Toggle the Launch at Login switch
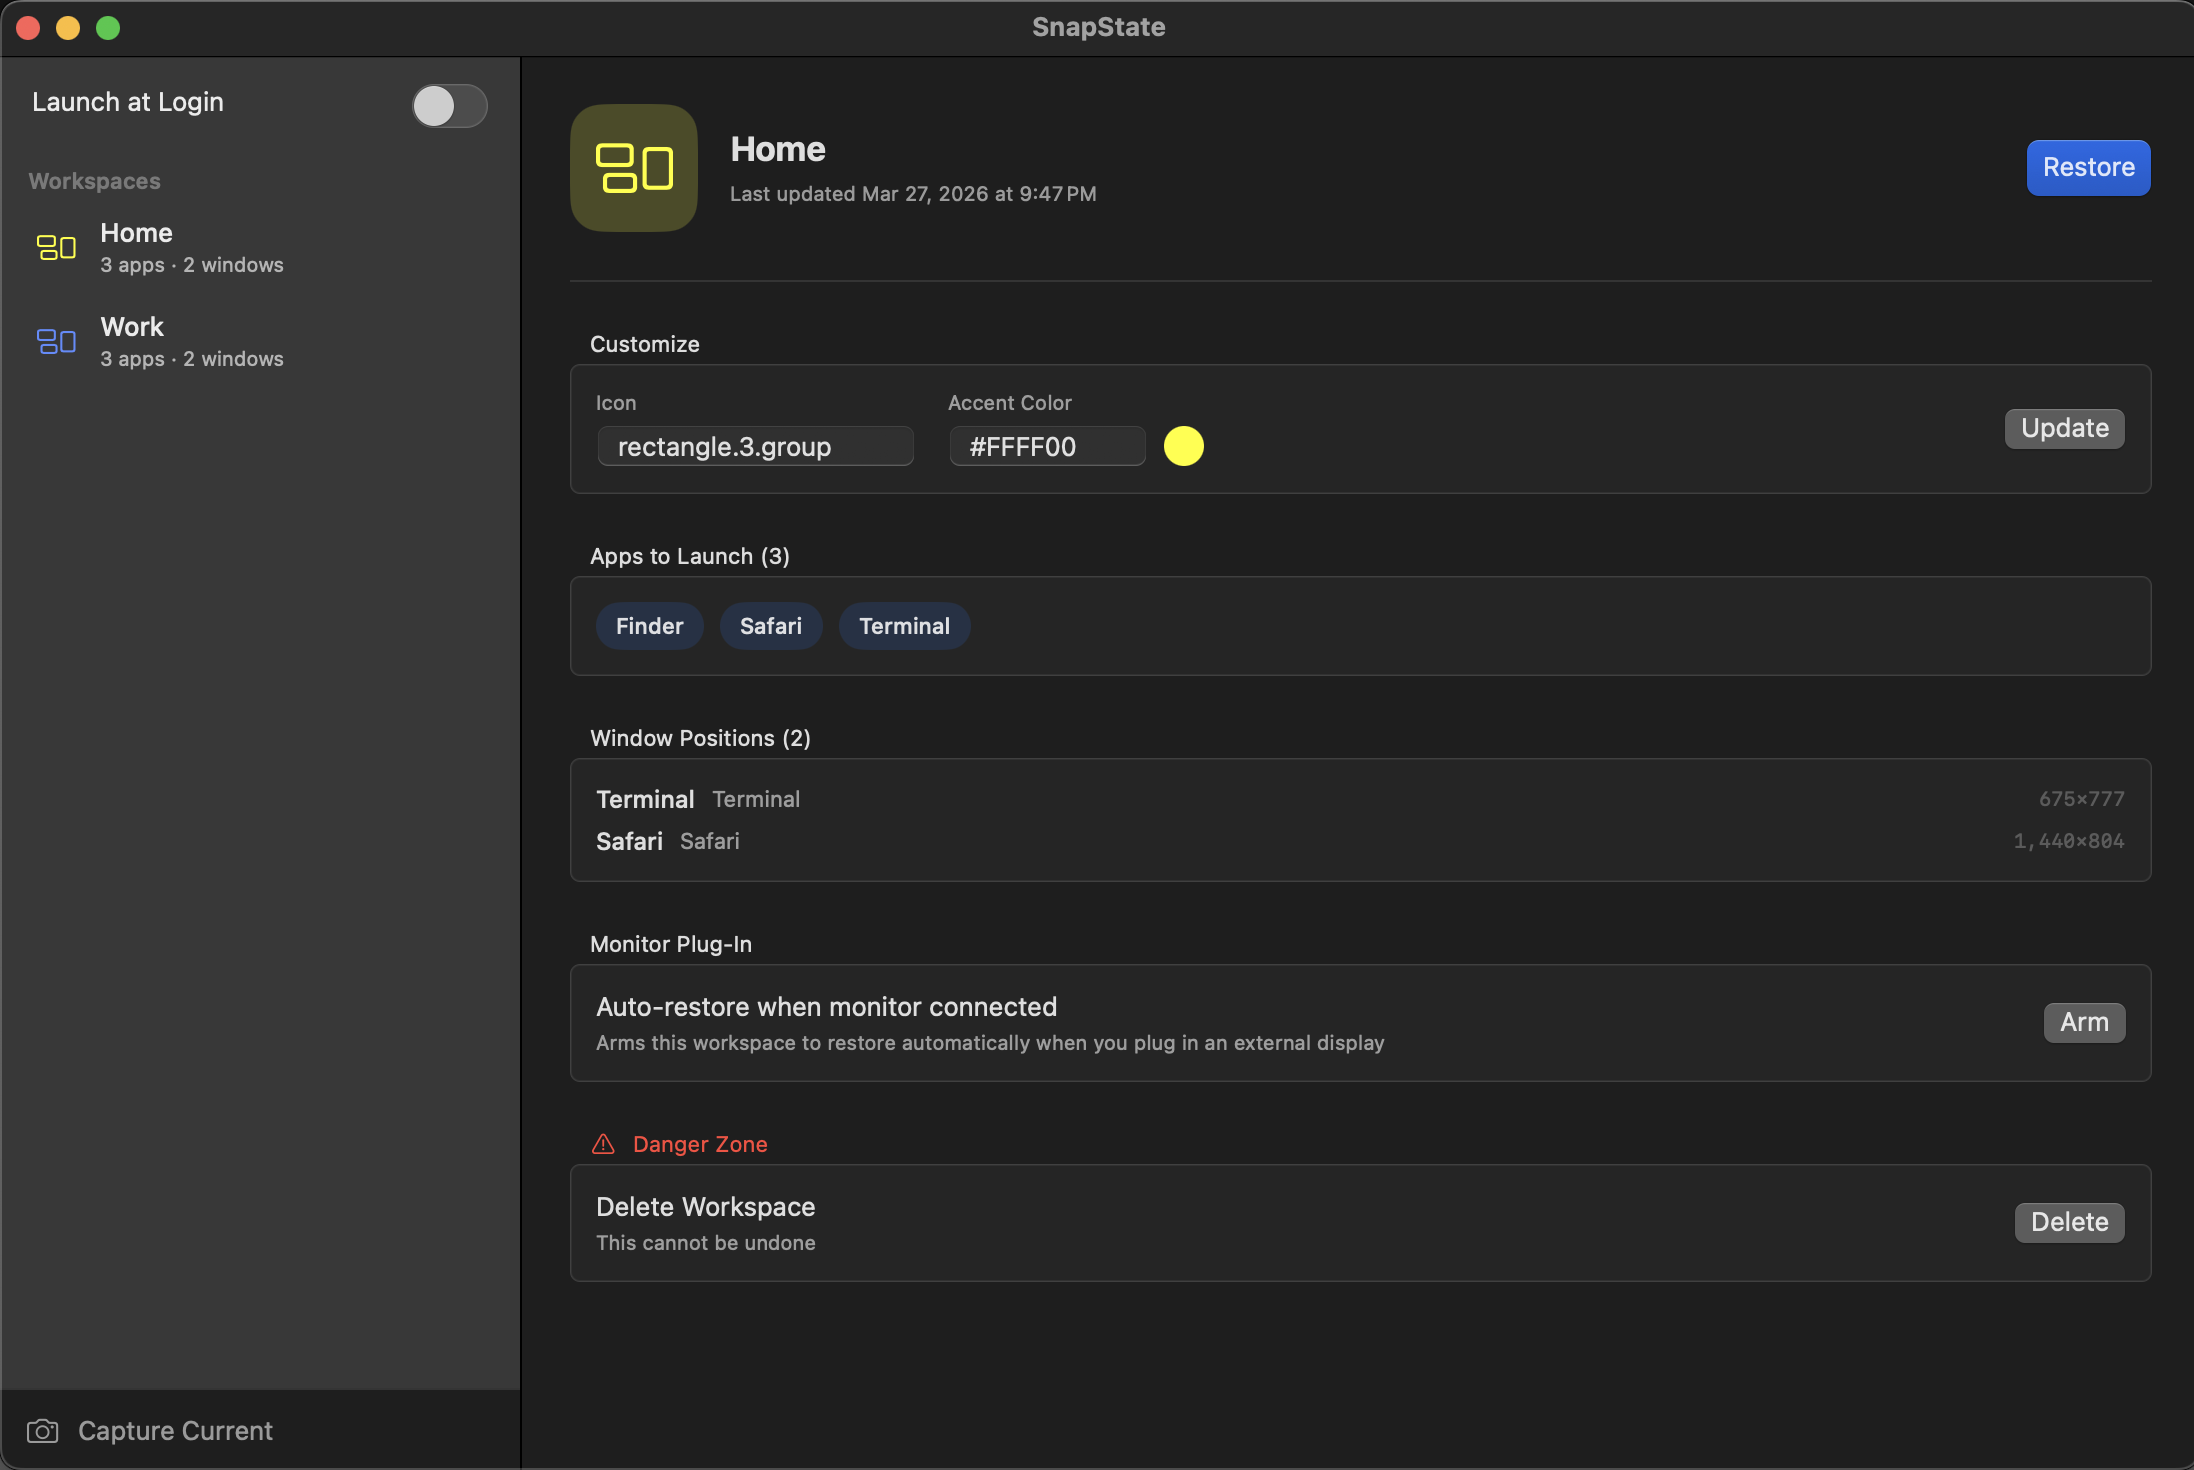Screen dimensions: 2194x1470 tap(449, 106)
